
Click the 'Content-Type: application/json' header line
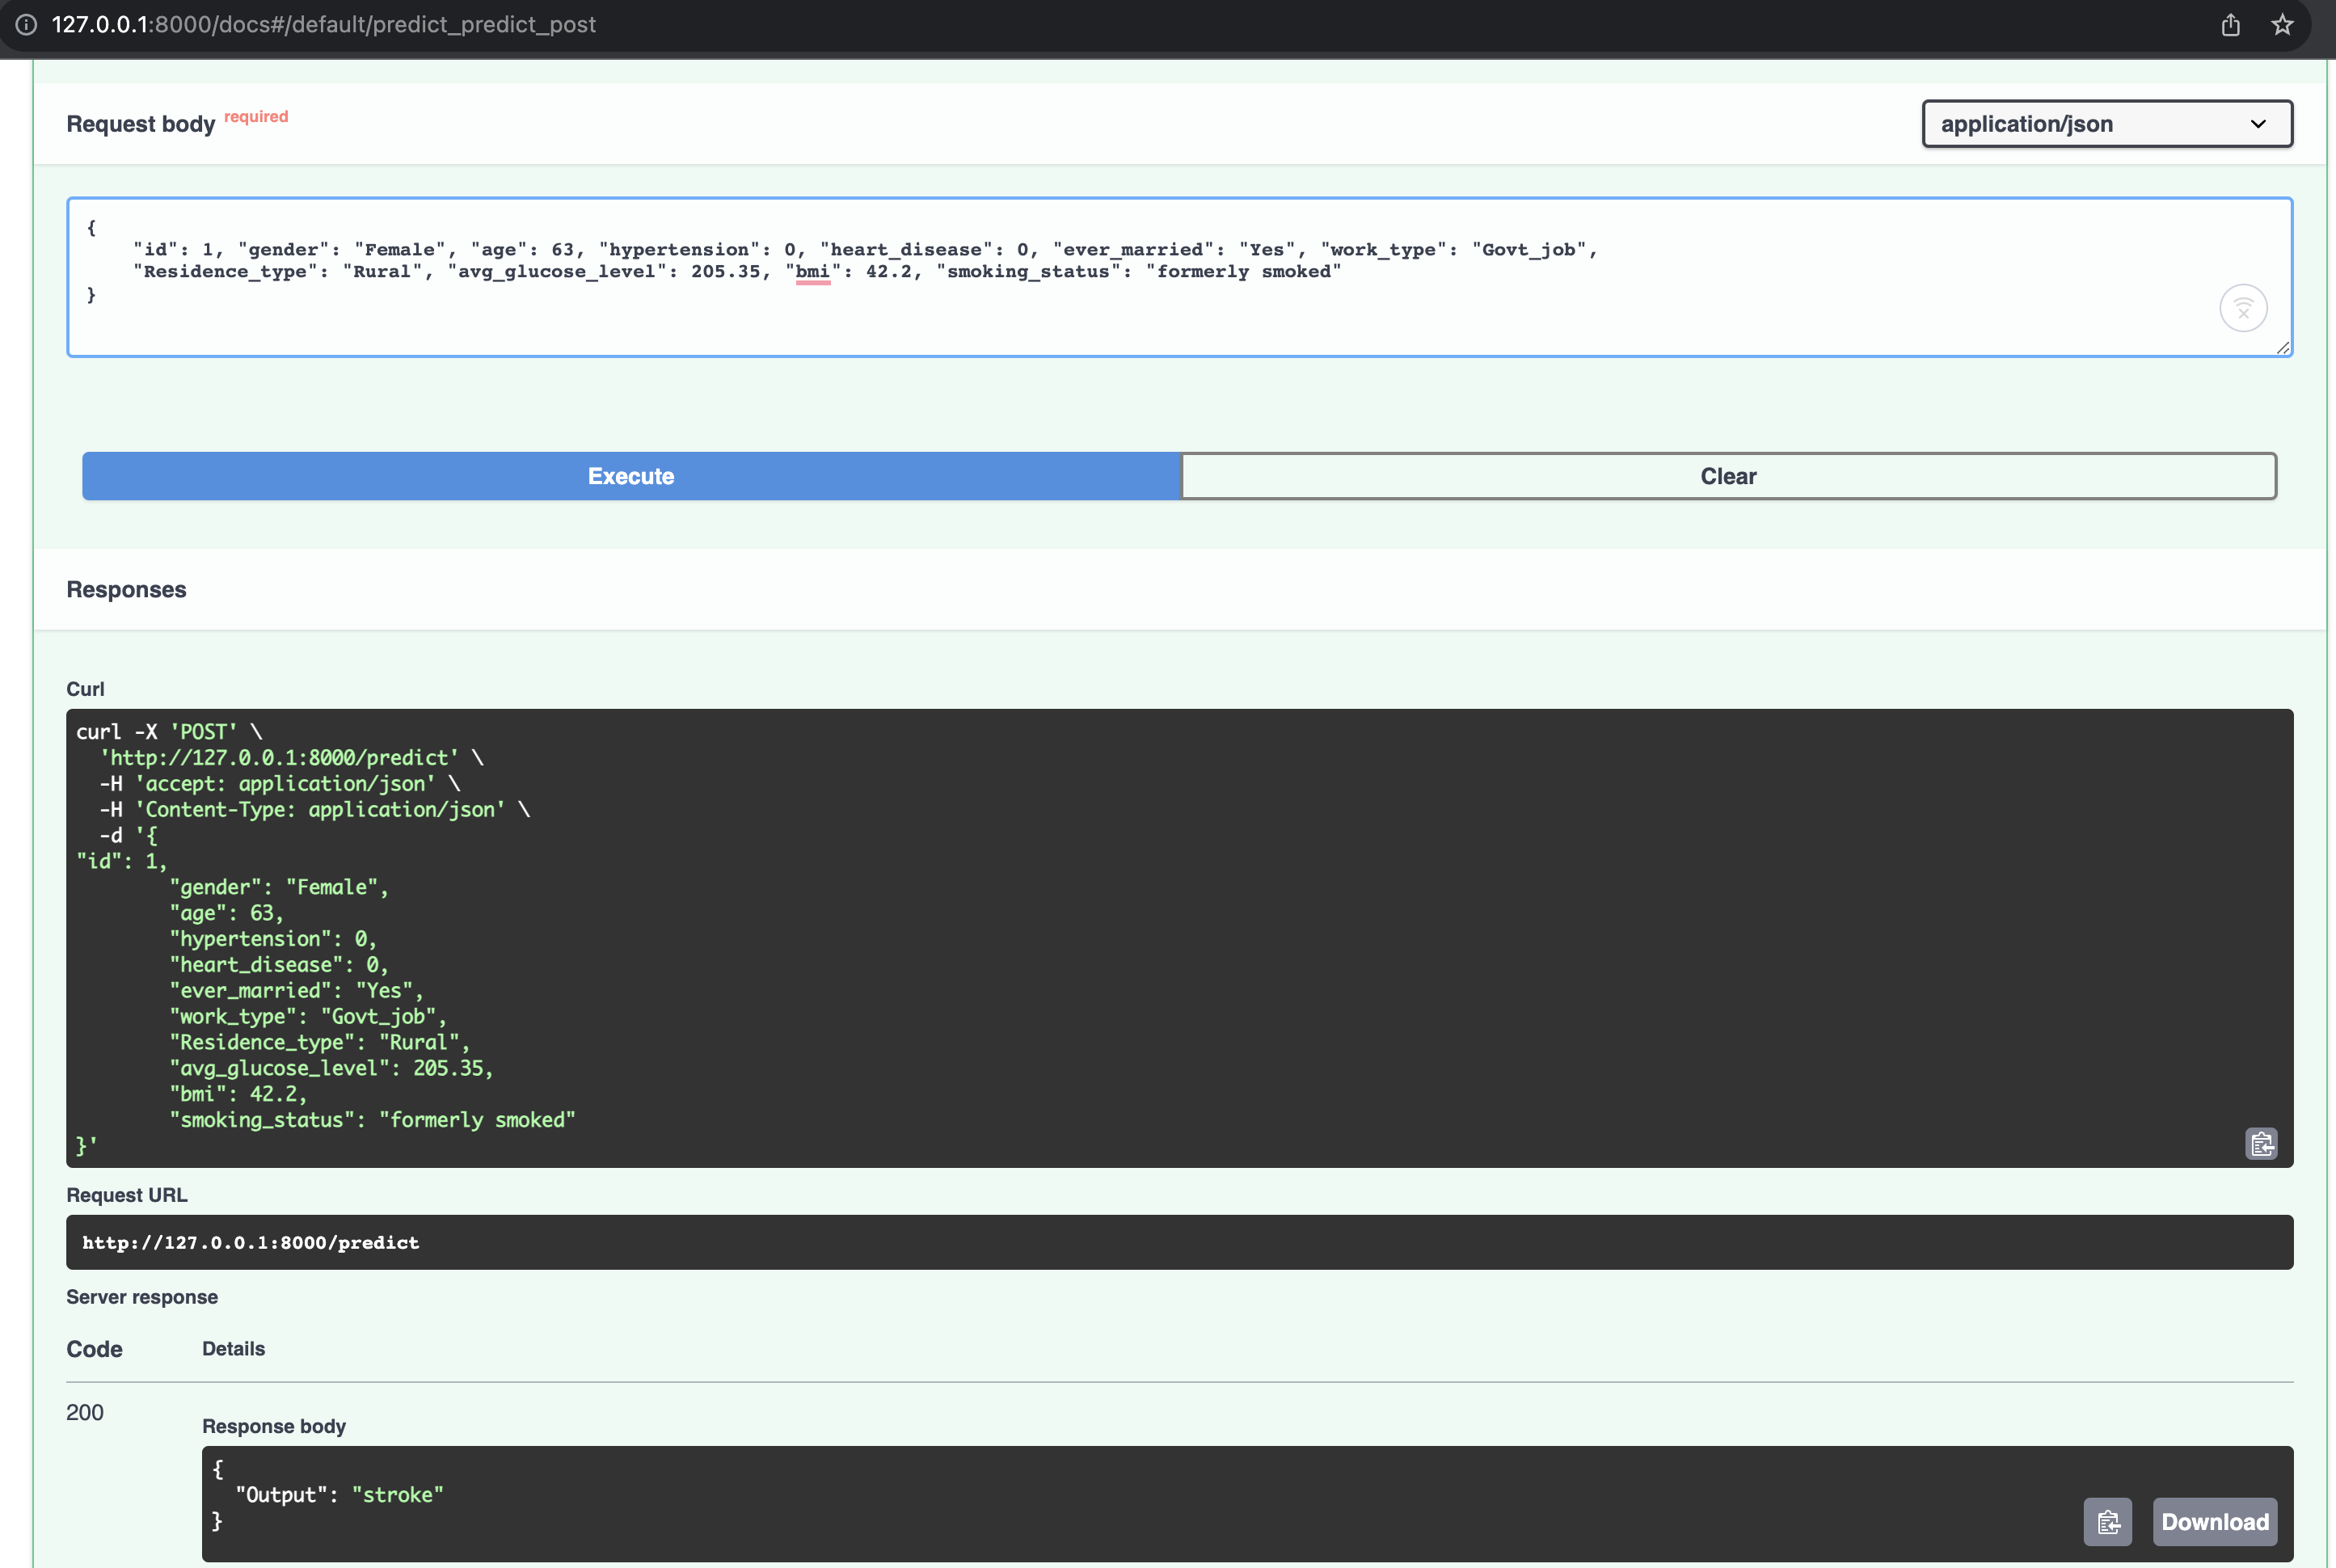click(315, 810)
